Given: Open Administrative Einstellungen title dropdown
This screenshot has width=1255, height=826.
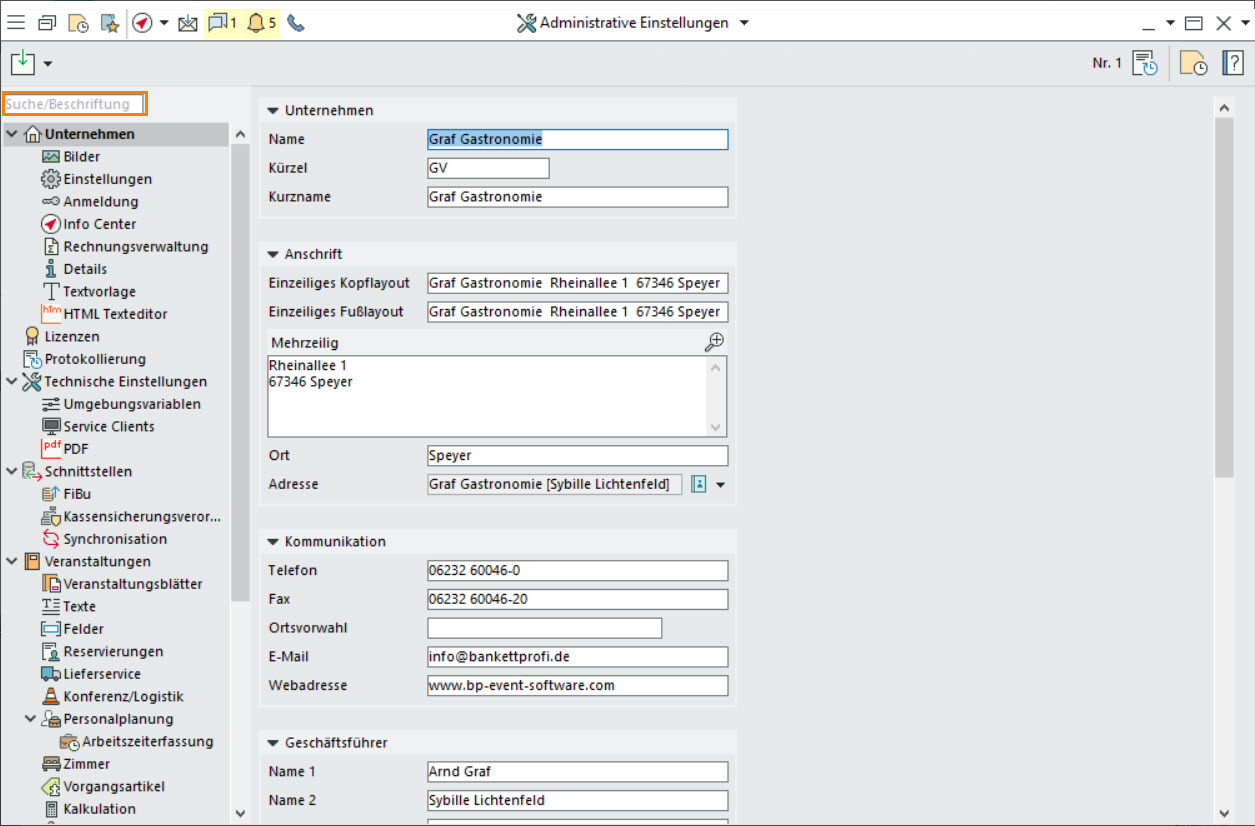Looking at the screenshot, I should (x=744, y=23).
